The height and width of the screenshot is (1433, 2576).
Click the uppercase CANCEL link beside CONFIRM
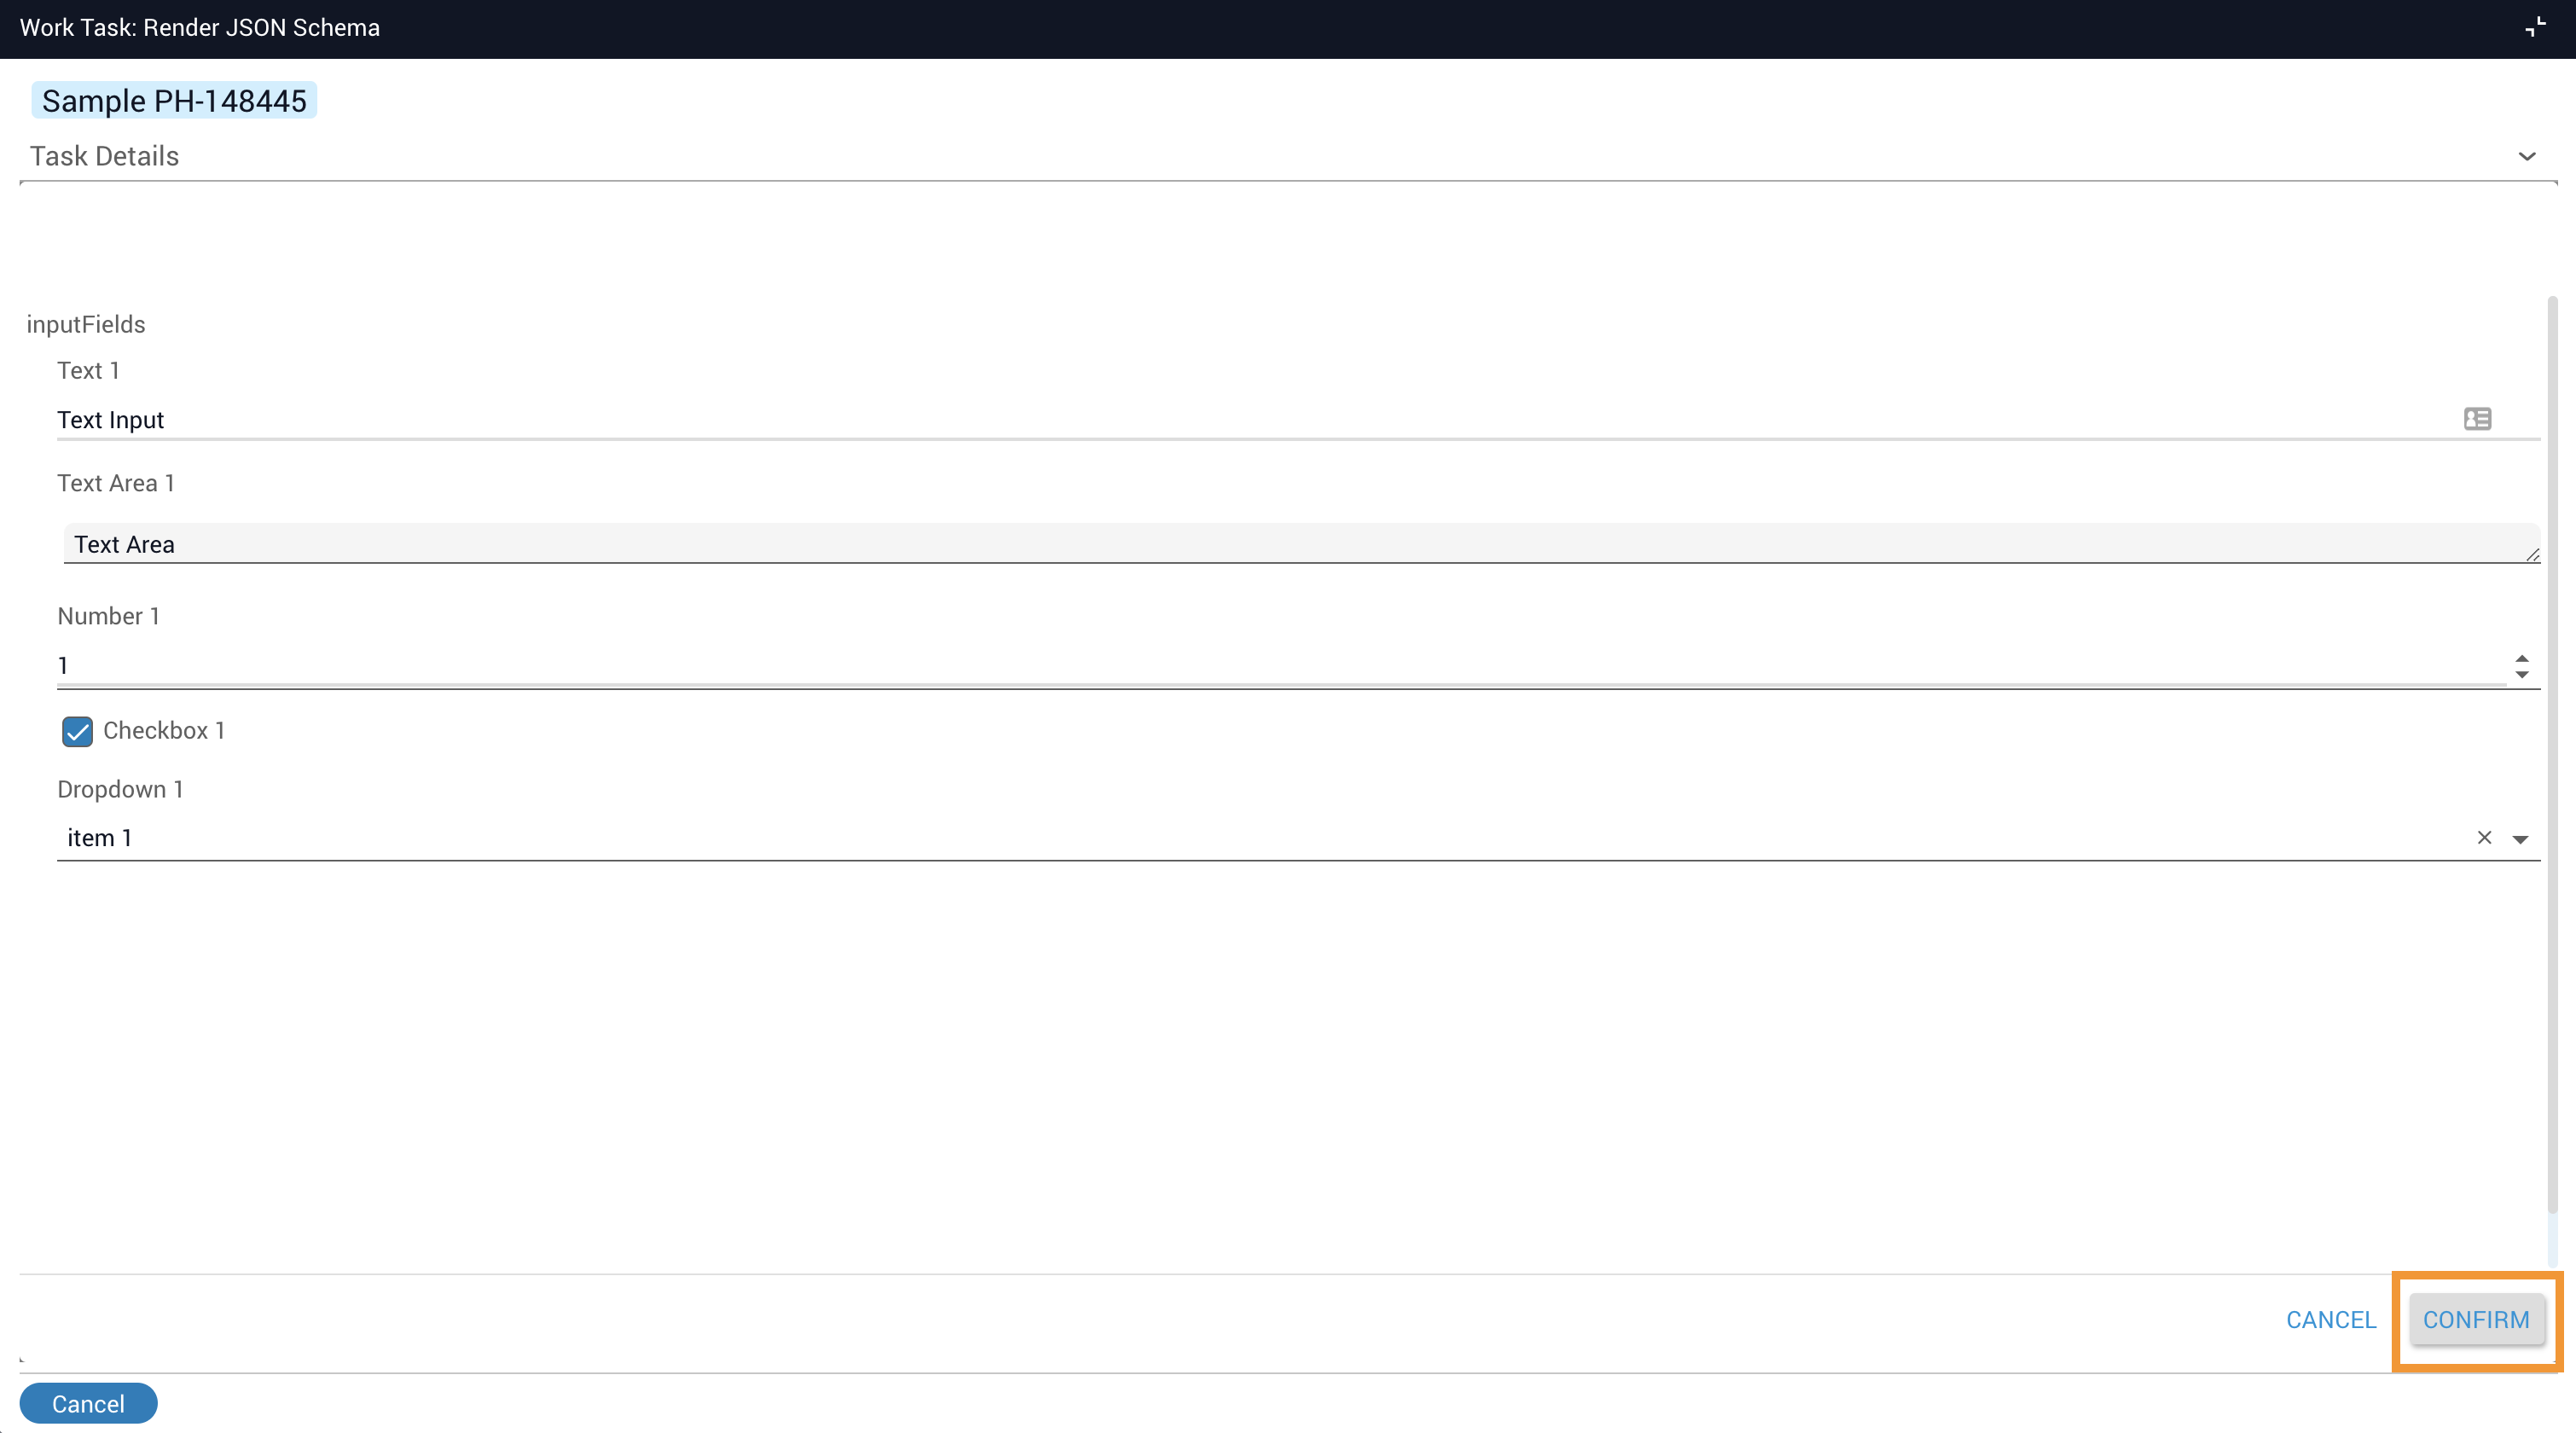point(2330,1320)
